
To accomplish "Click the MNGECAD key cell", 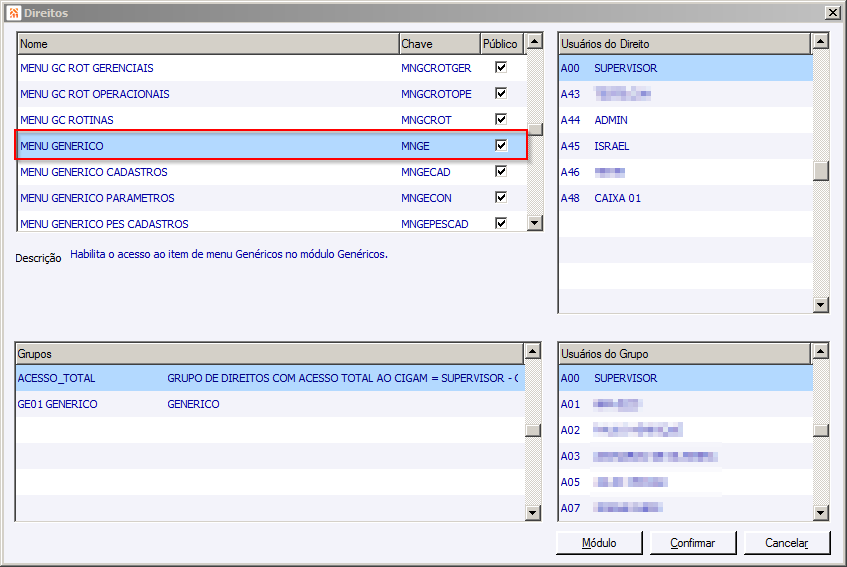I will coord(426,172).
